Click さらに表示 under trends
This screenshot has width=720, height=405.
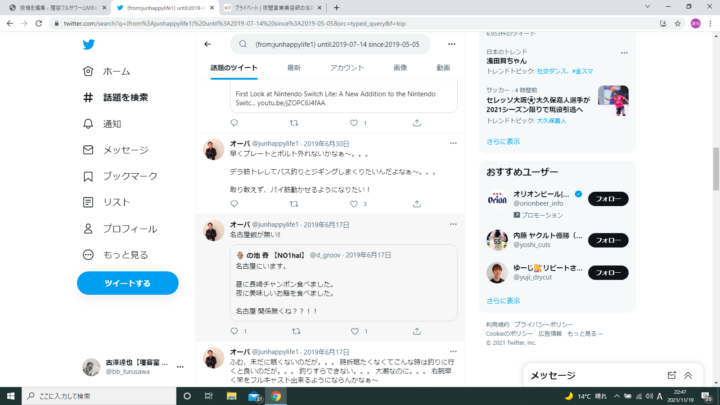pyautogui.click(x=503, y=141)
